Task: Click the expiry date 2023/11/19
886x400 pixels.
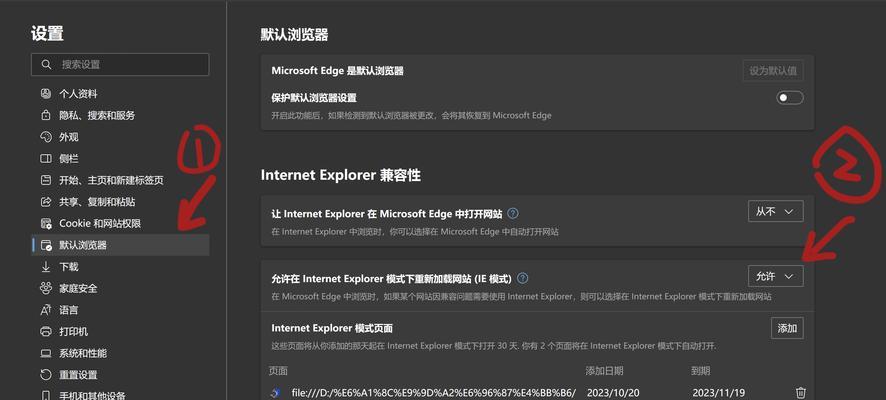Action: pos(718,392)
